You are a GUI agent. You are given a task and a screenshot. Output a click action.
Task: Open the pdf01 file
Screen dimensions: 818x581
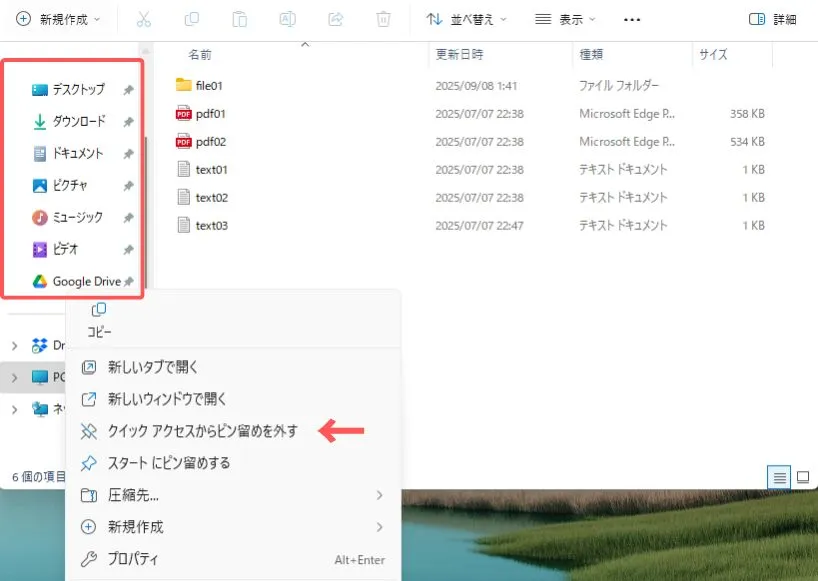(x=211, y=114)
